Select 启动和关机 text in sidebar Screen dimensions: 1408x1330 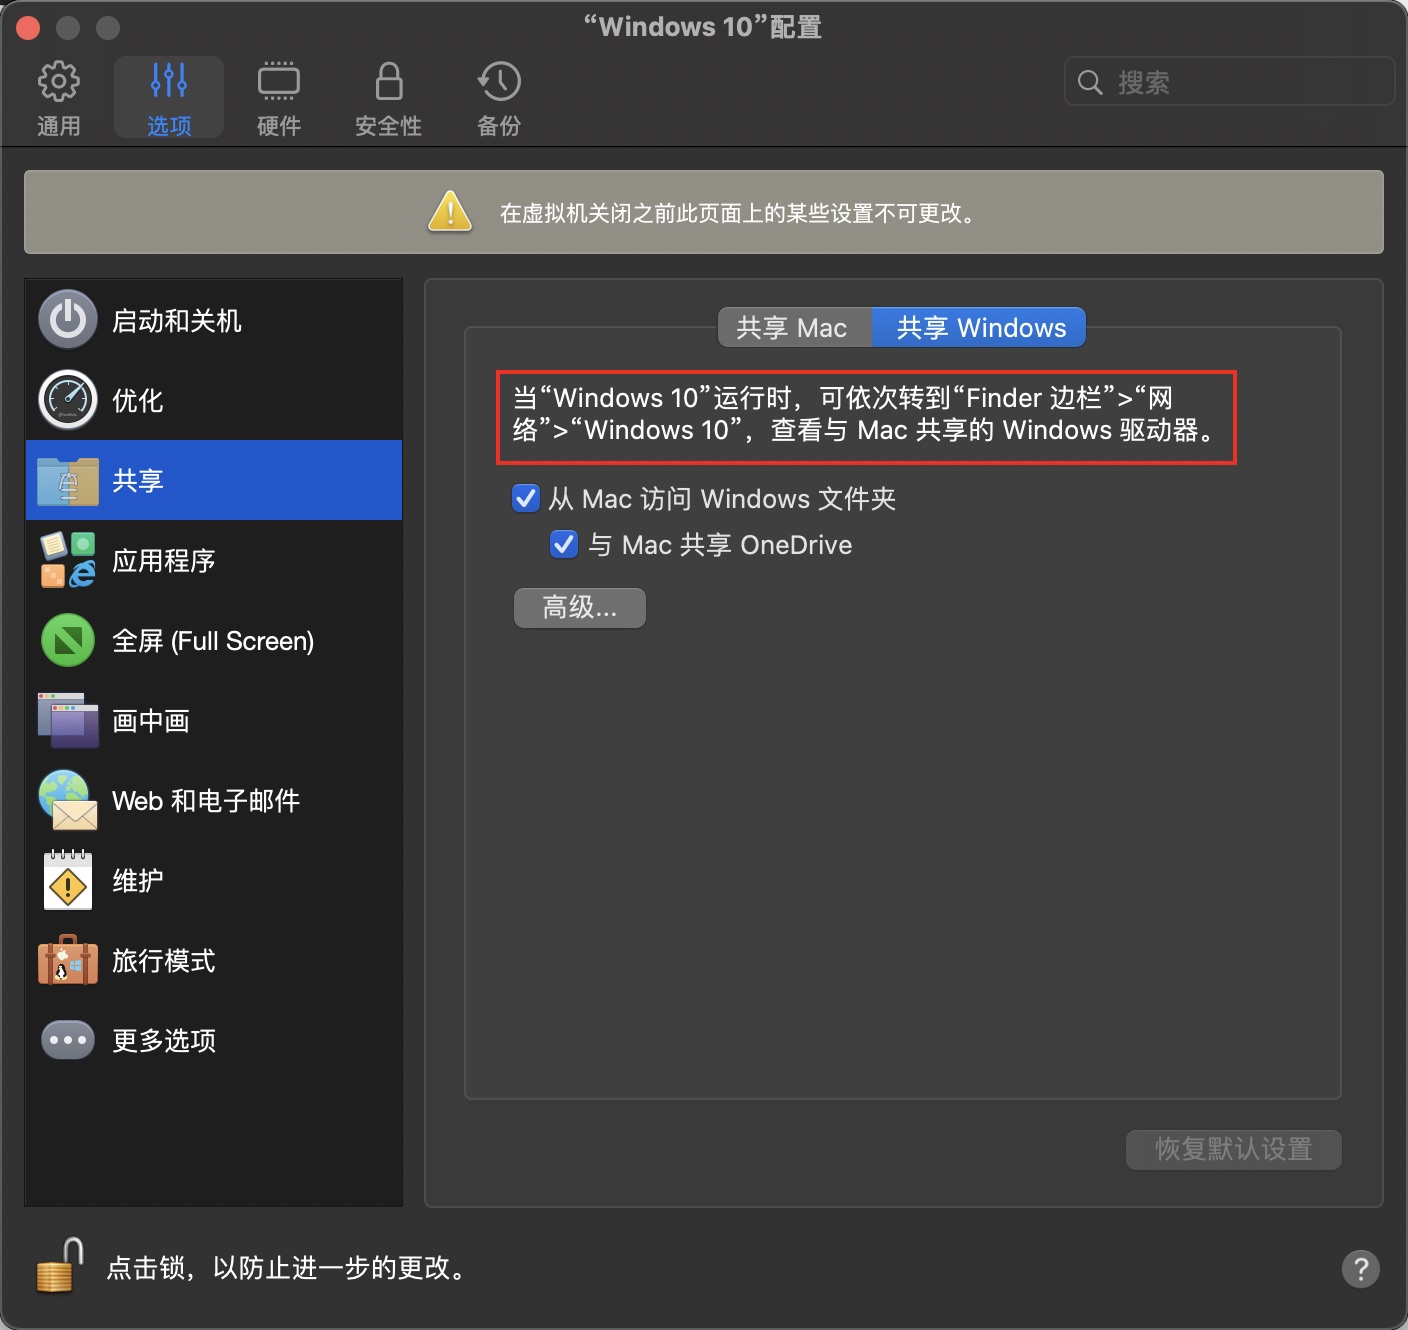click(x=177, y=321)
